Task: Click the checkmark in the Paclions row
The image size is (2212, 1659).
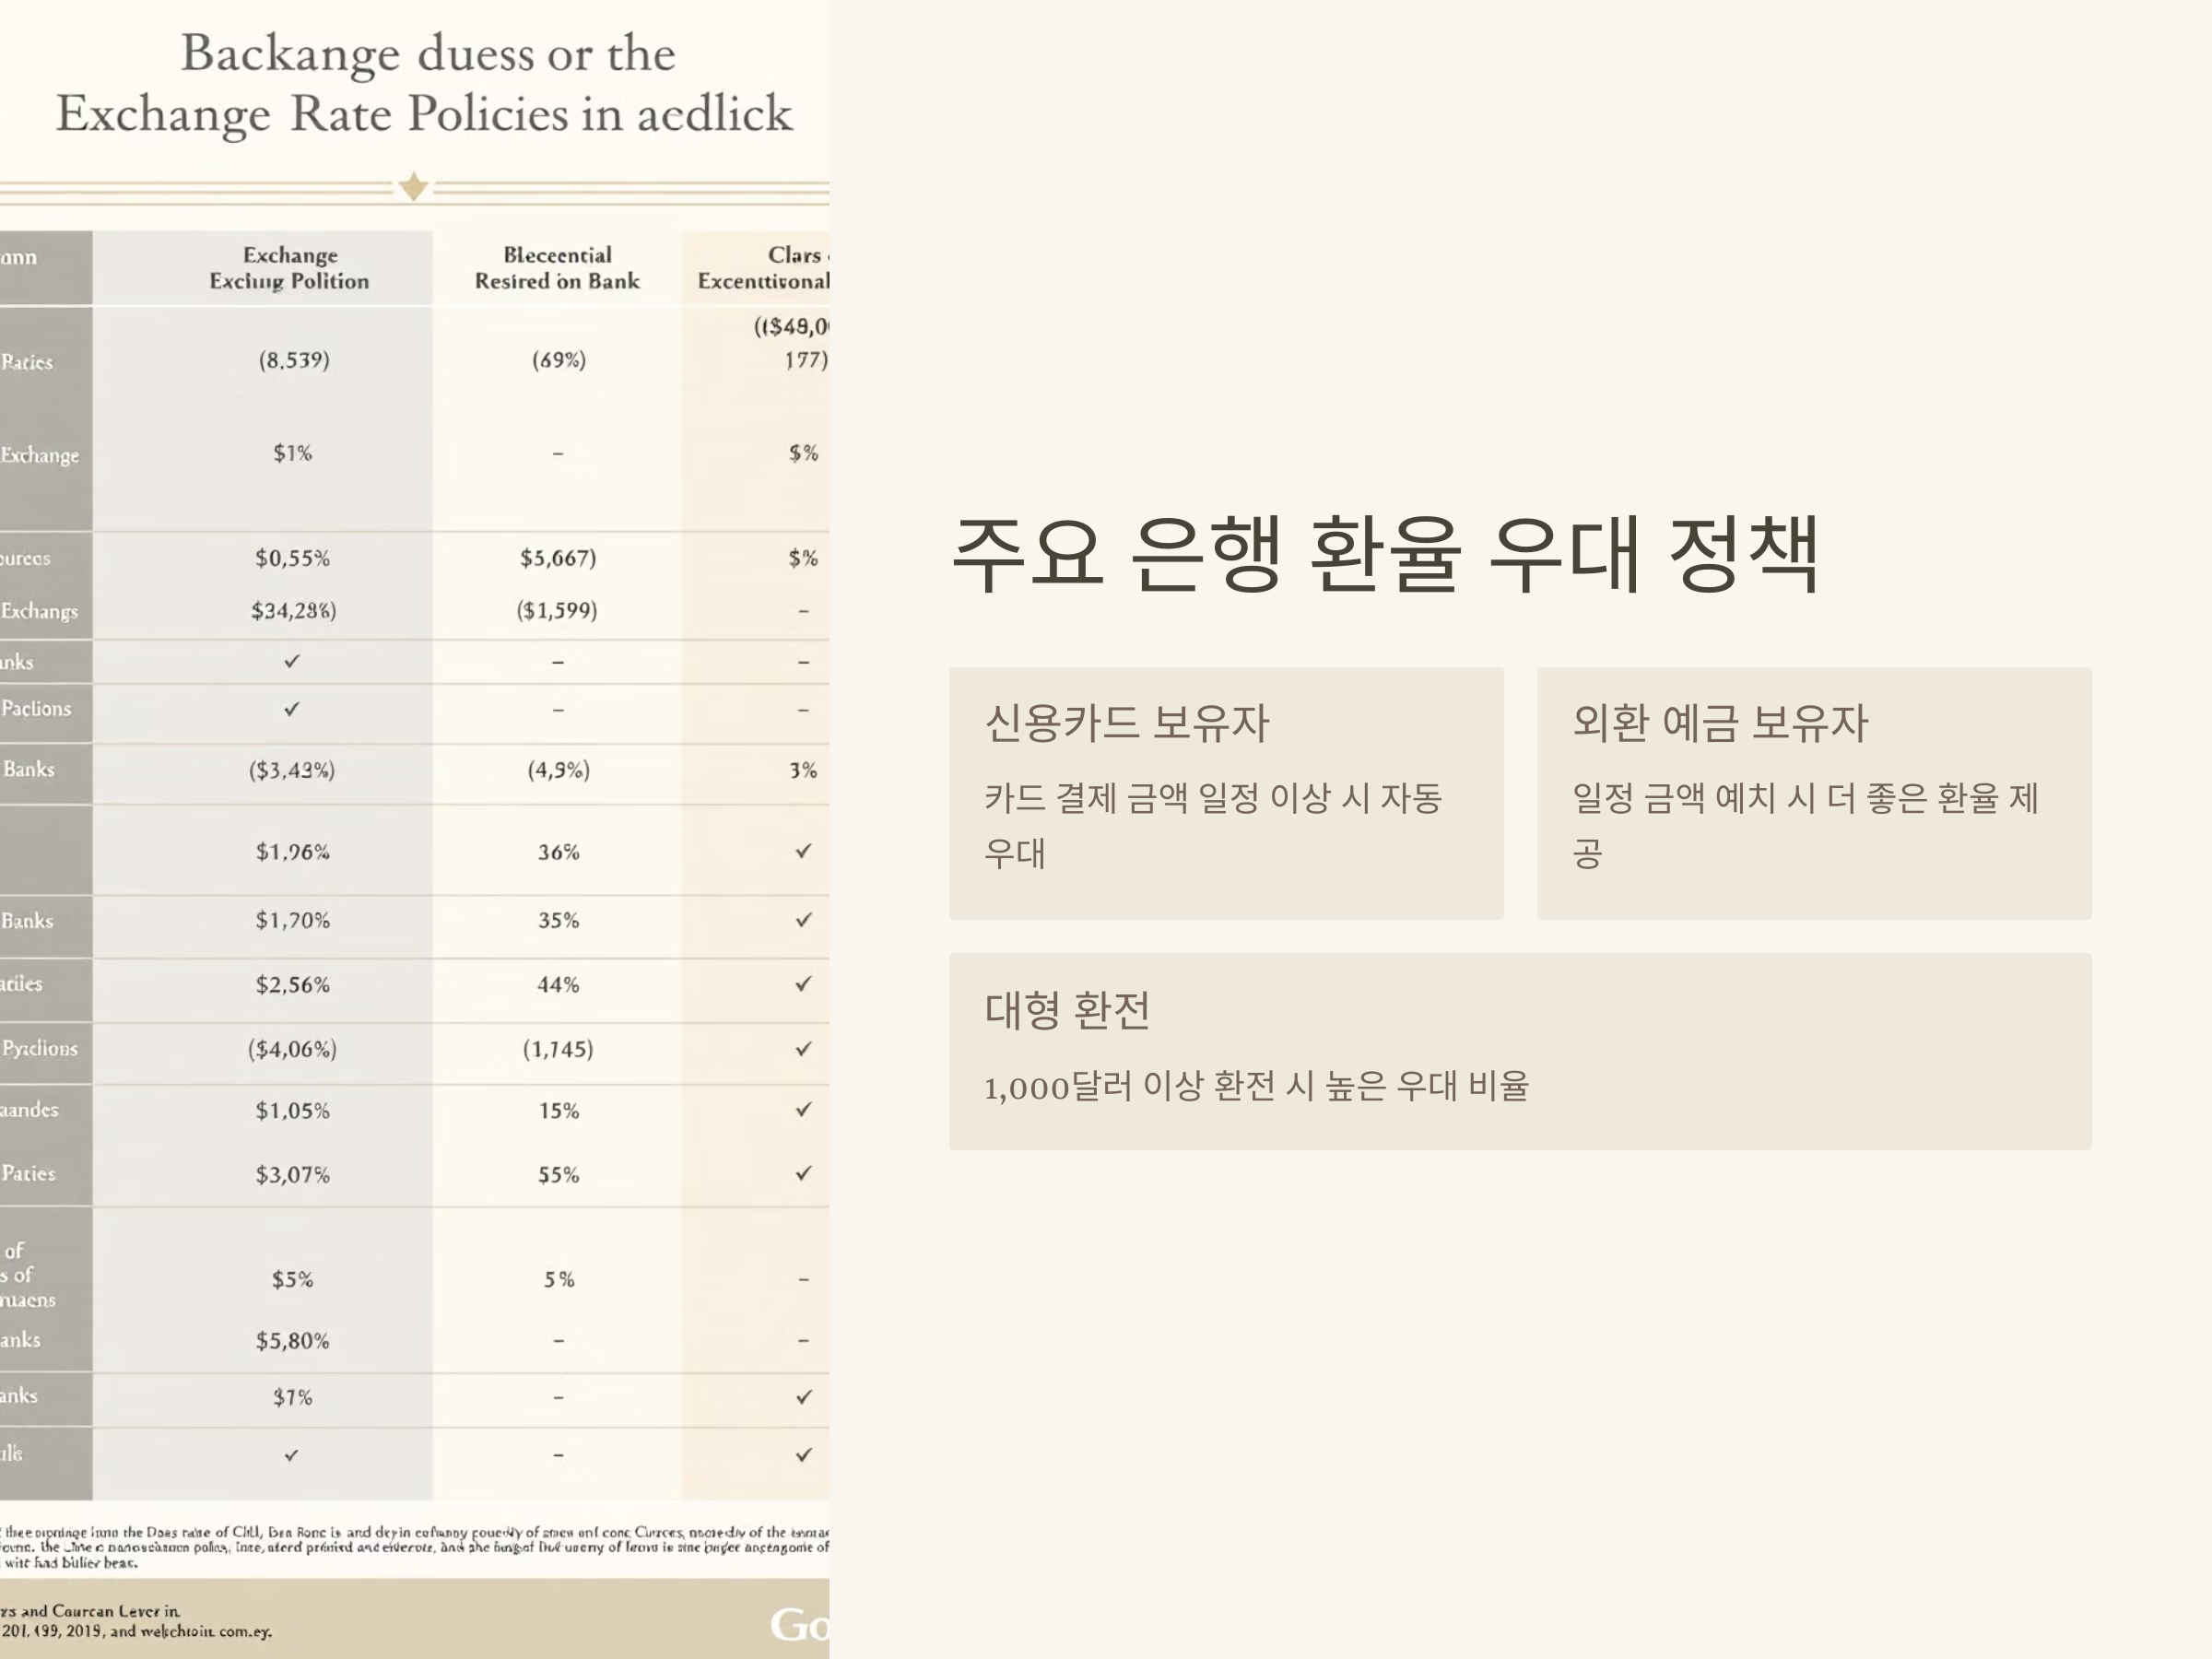Action: [x=291, y=709]
